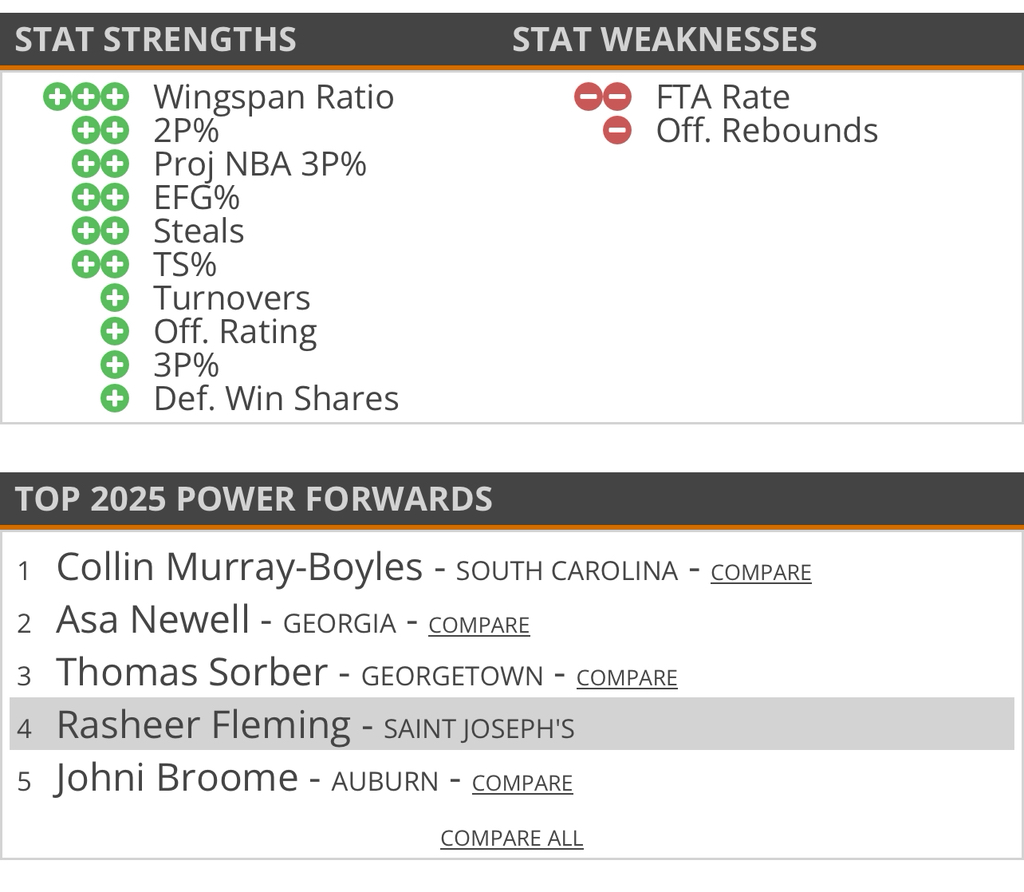Click the minus icon next to Off. Rebounds
Screen dimensions: 1024x892
pos(617,130)
